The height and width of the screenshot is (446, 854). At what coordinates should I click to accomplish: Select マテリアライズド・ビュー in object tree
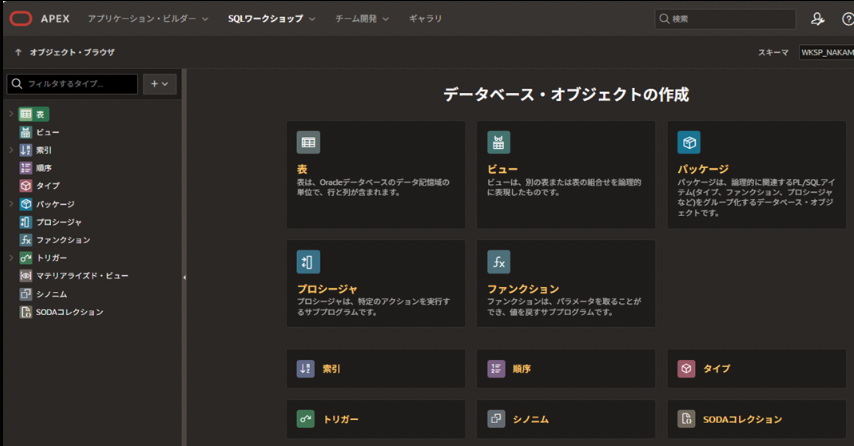click(x=82, y=276)
